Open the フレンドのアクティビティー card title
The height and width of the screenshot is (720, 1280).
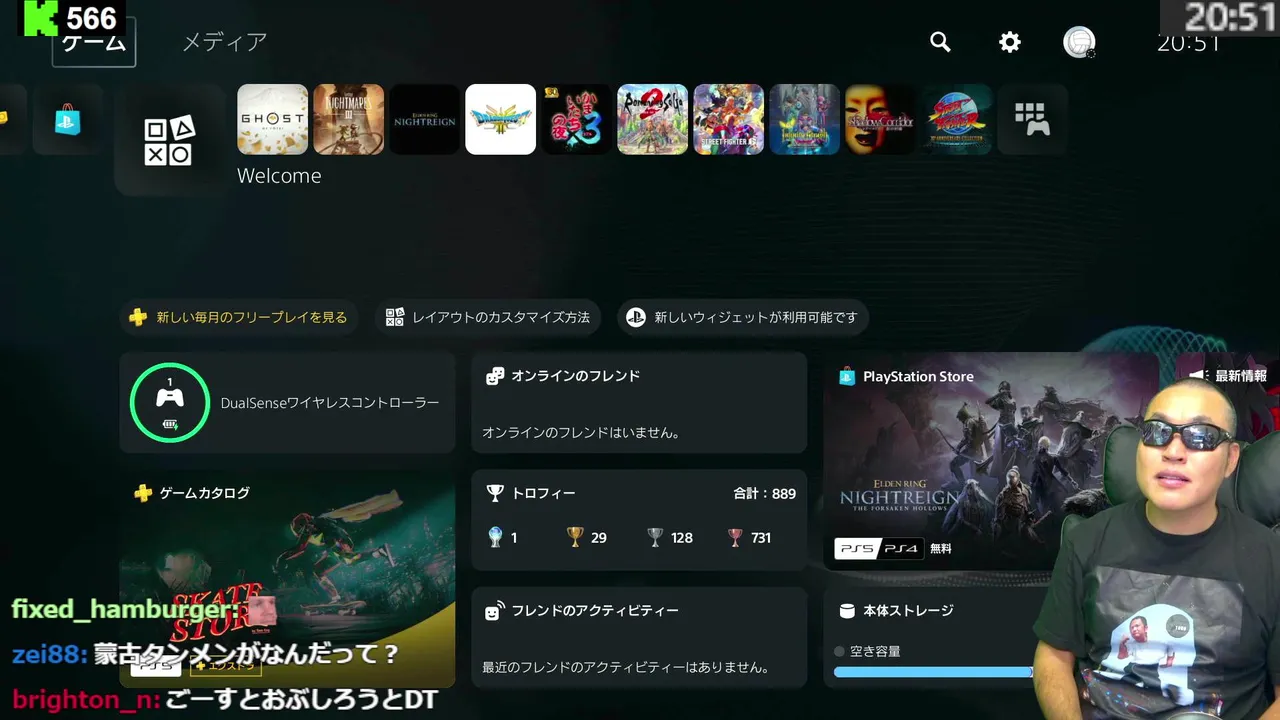tap(595, 611)
